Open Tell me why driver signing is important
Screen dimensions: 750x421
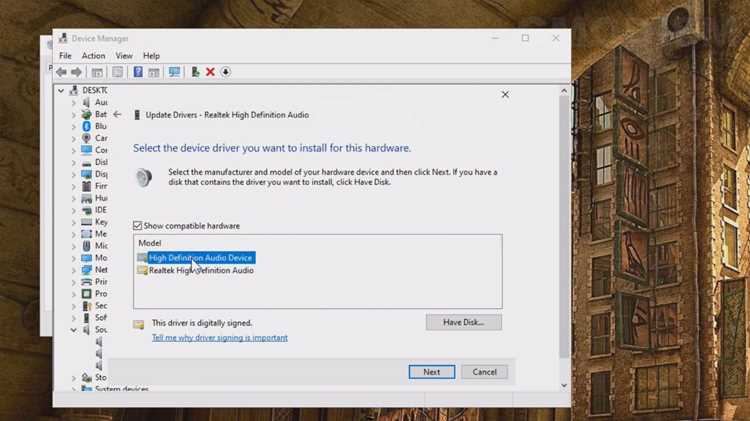[220, 338]
